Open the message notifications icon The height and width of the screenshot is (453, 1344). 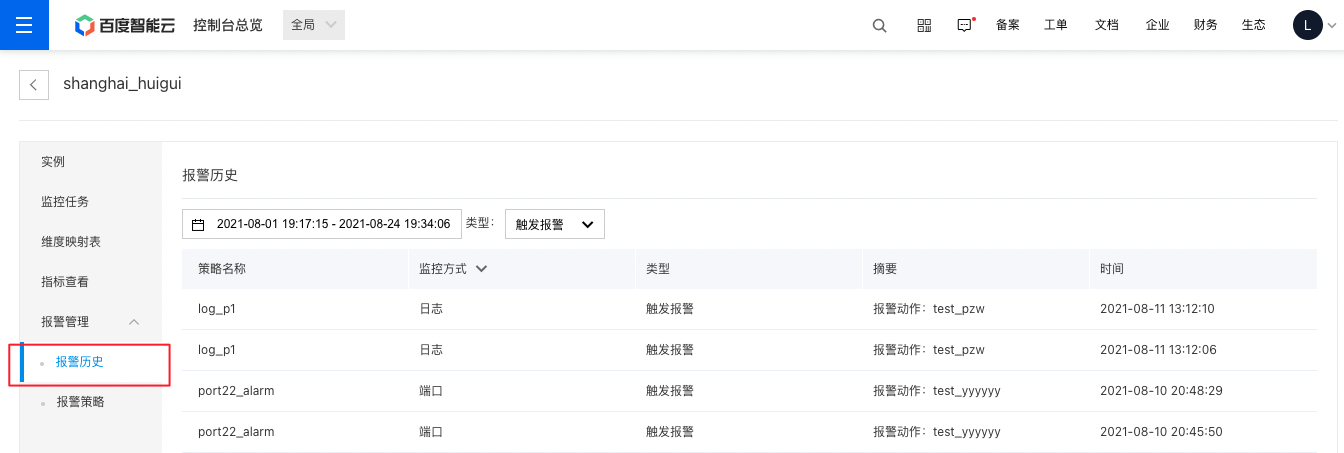(x=965, y=26)
